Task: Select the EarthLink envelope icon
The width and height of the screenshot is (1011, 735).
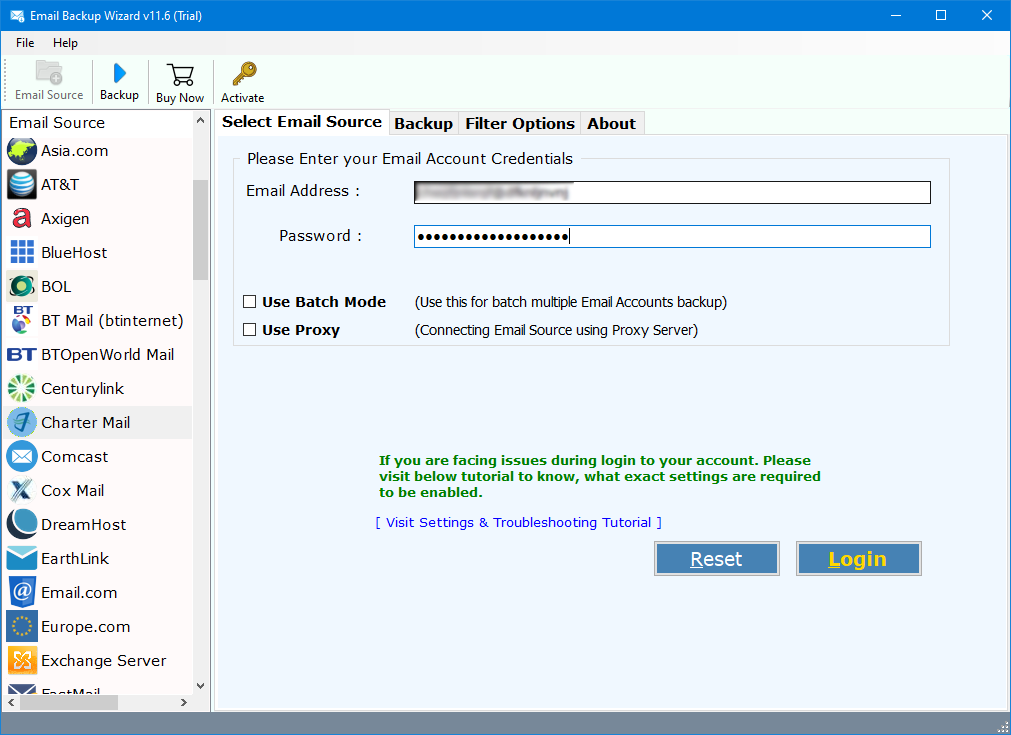Action: (x=22, y=558)
